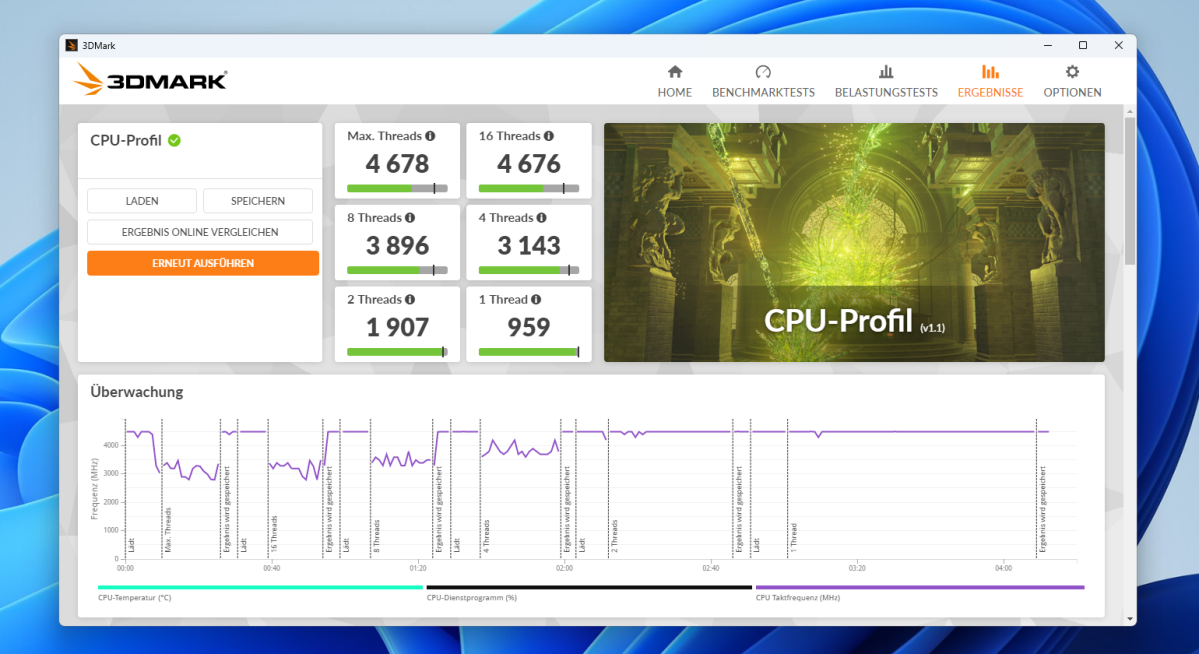Toggle the CPU-Temperatur (°C) legend line
This screenshot has height=654, width=1199.
point(260,587)
